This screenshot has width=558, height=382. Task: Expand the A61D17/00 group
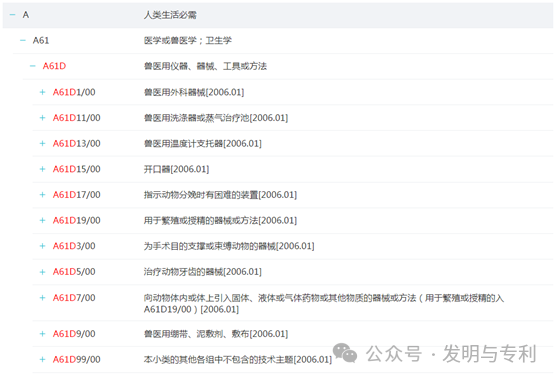tap(42, 195)
